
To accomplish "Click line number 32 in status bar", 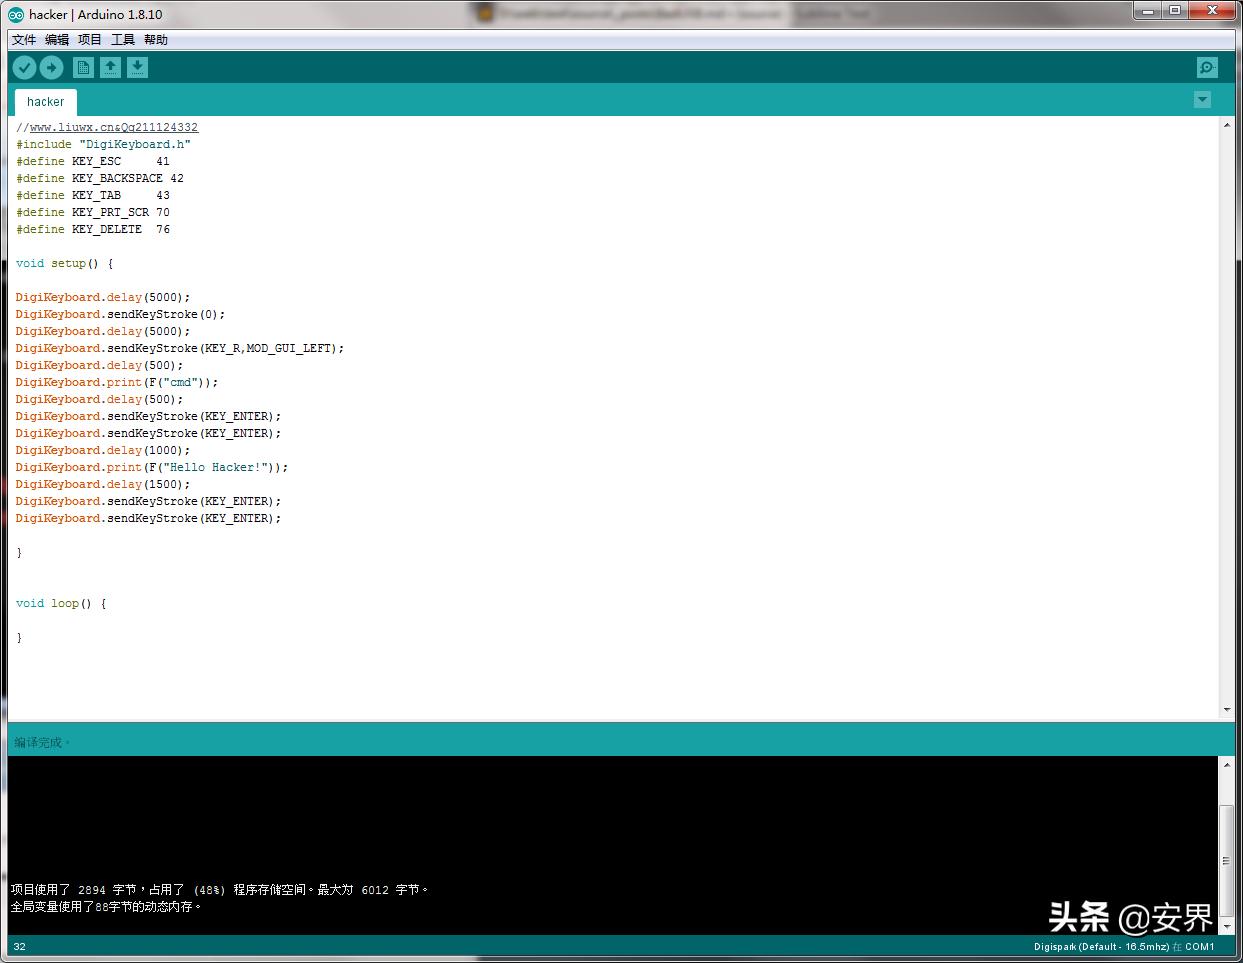I will pyautogui.click(x=20, y=946).
